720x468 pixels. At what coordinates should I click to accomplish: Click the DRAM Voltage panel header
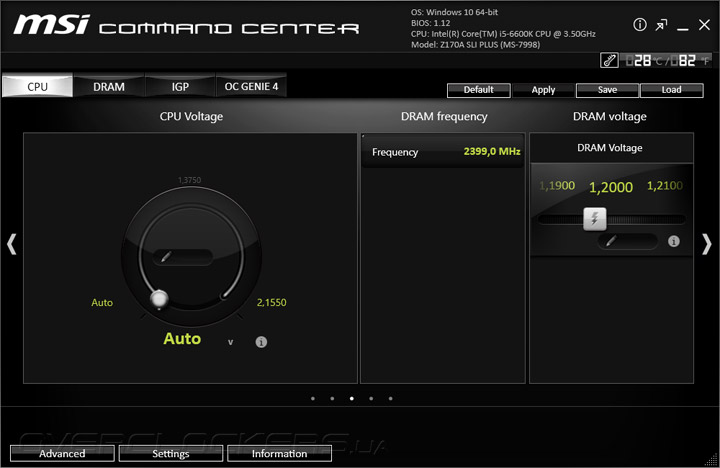pyautogui.click(x=609, y=148)
